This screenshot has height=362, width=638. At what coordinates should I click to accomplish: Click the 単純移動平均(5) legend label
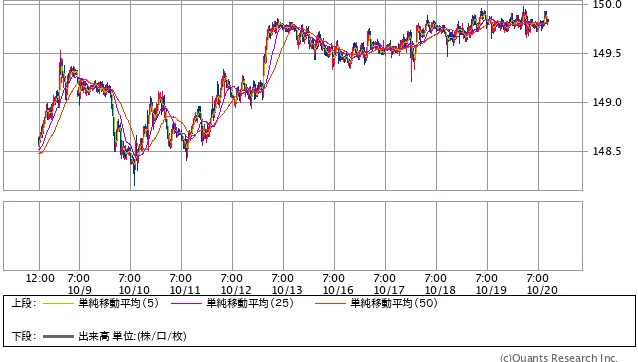click(118, 303)
